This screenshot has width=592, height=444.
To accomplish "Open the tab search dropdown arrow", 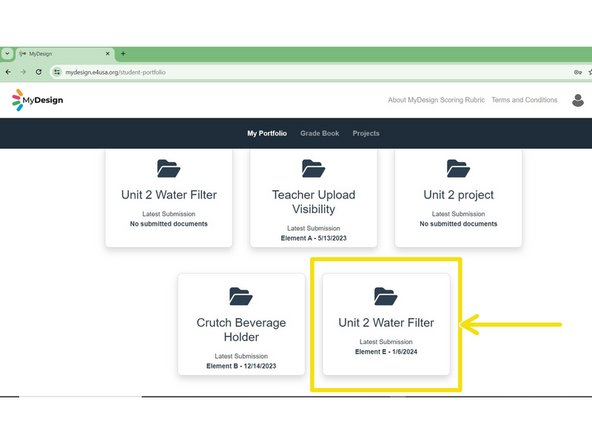I will pyautogui.click(x=7, y=54).
